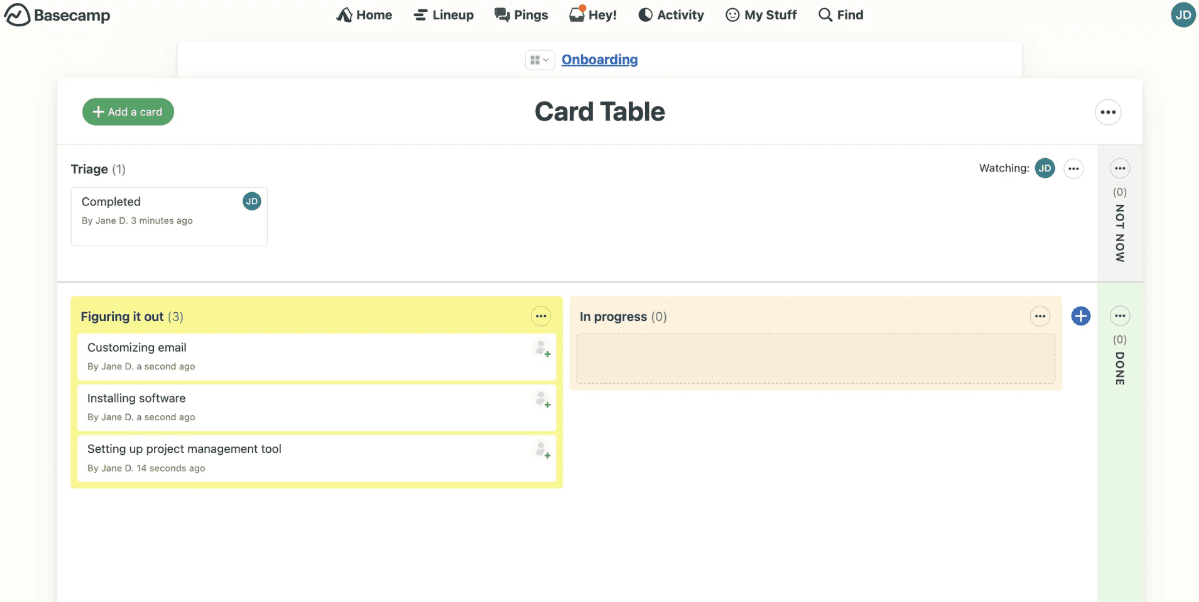Assign someone to Installing software card

pos(541,399)
